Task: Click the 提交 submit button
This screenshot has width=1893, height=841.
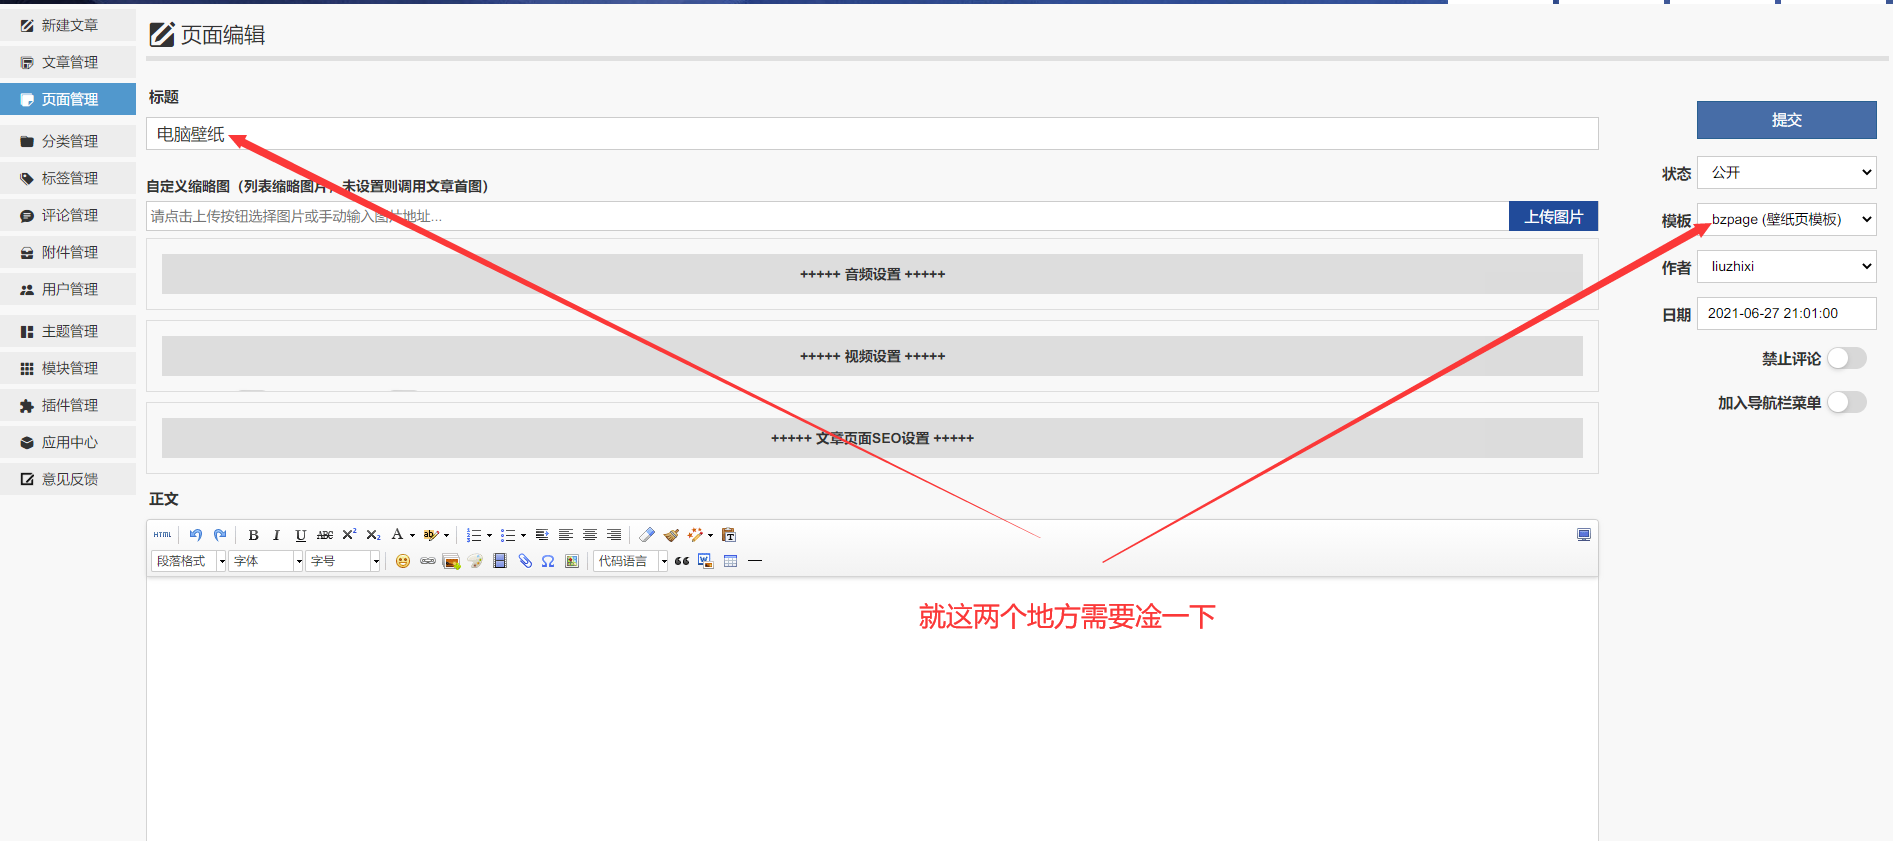Action: [1786, 120]
